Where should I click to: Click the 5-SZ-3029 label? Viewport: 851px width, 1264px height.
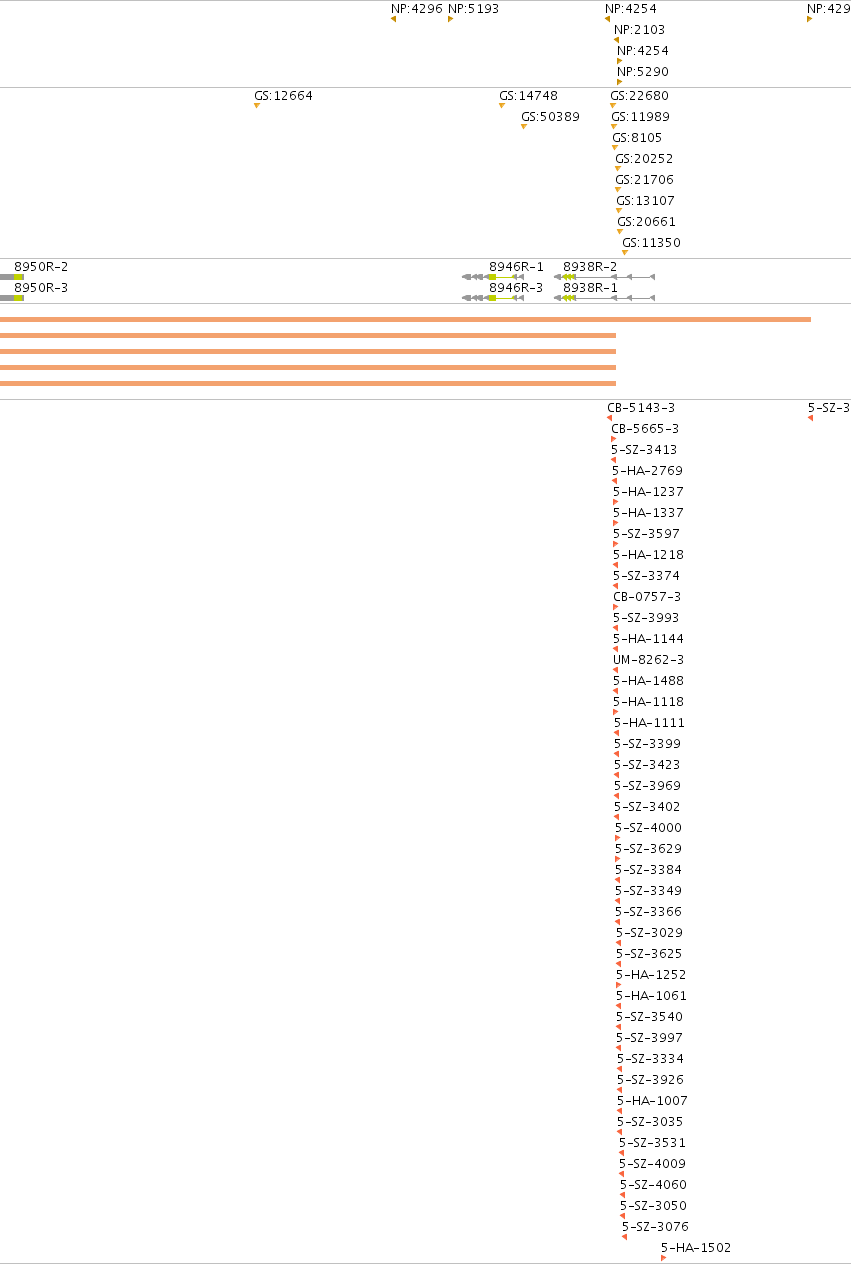click(x=649, y=933)
